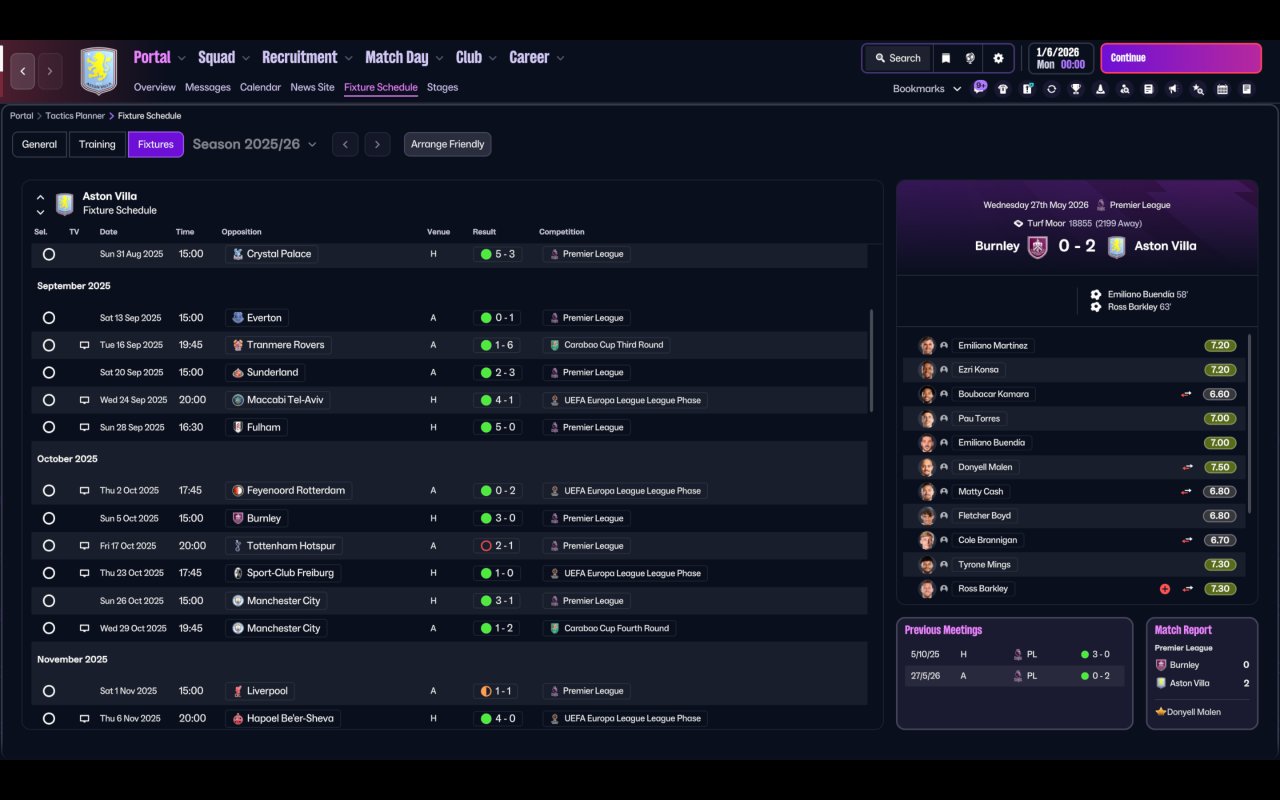The height and width of the screenshot is (800, 1280).
Task: Select the Sunderland fixture radio button
Action: click(x=48, y=373)
